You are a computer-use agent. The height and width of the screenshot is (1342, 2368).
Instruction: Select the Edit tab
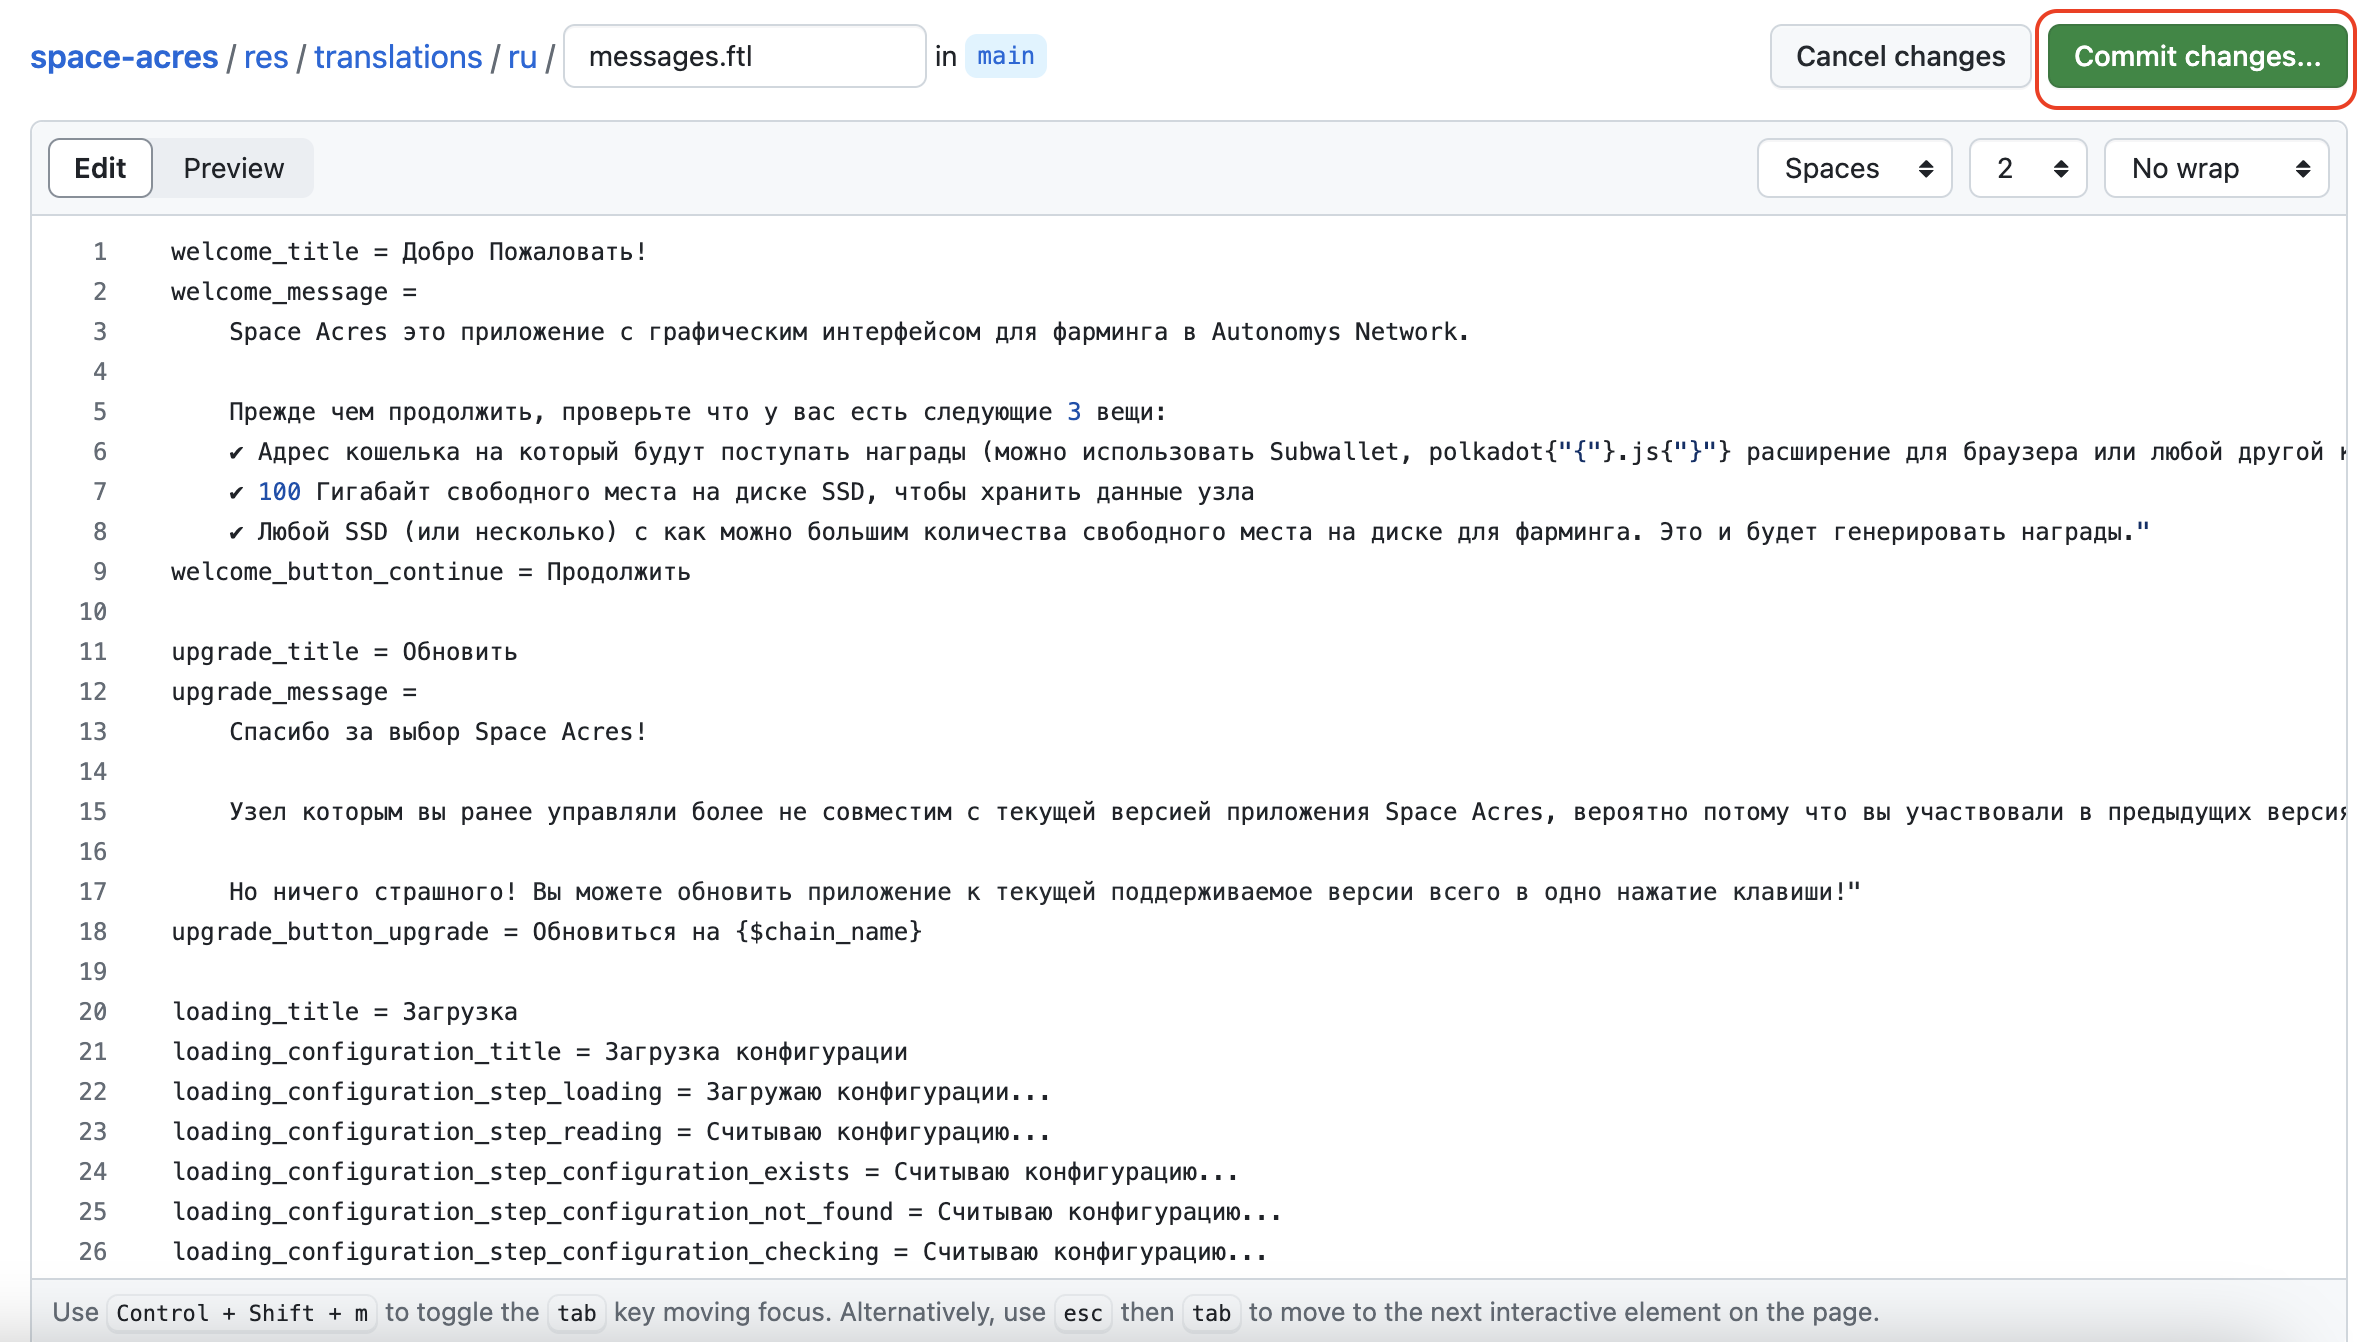click(x=100, y=168)
